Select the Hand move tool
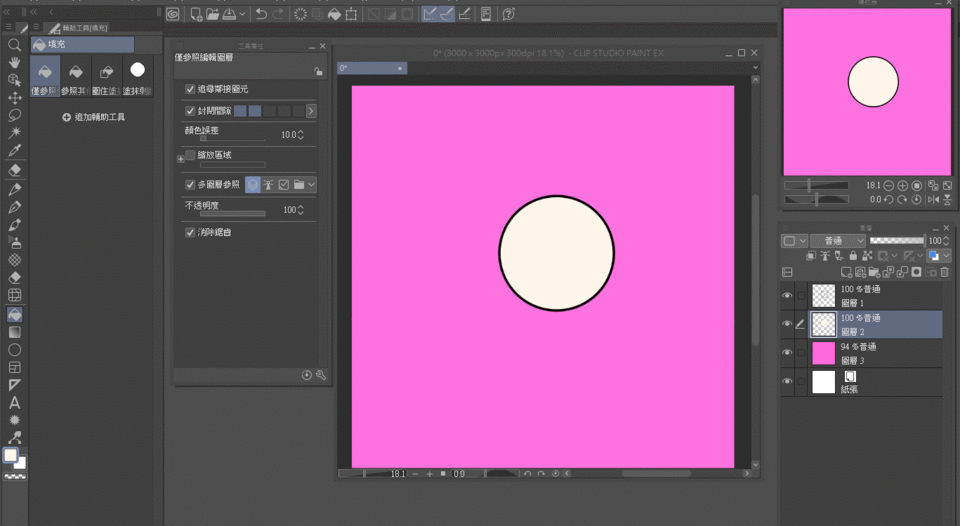 15,62
